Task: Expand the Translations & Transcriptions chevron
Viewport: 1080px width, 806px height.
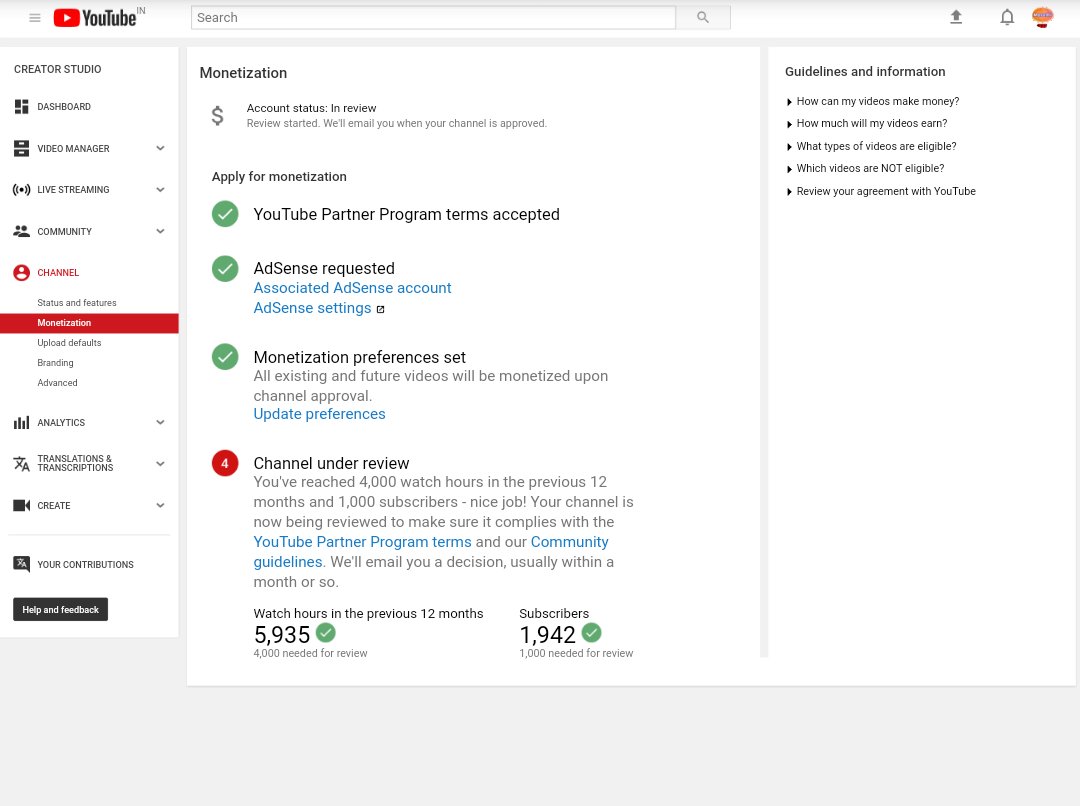Action: (x=160, y=464)
